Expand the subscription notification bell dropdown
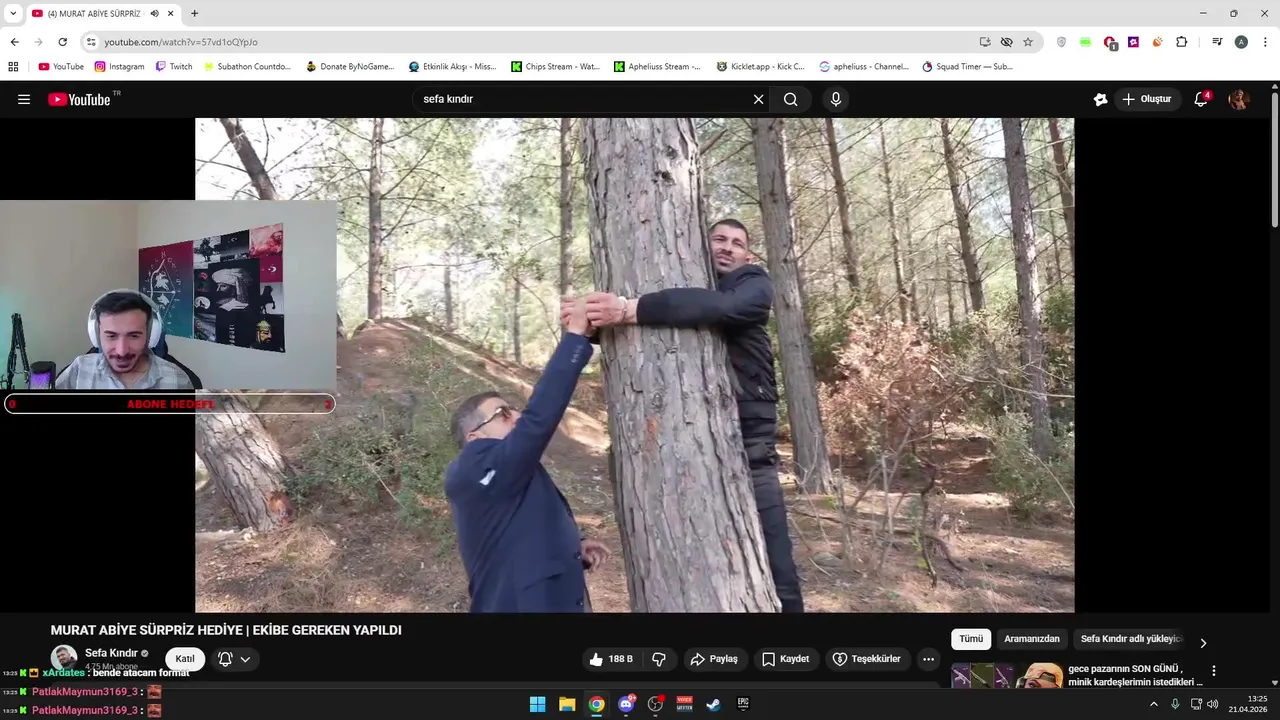The width and height of the screenshot is (1280, 720). [x=234, y=659]
